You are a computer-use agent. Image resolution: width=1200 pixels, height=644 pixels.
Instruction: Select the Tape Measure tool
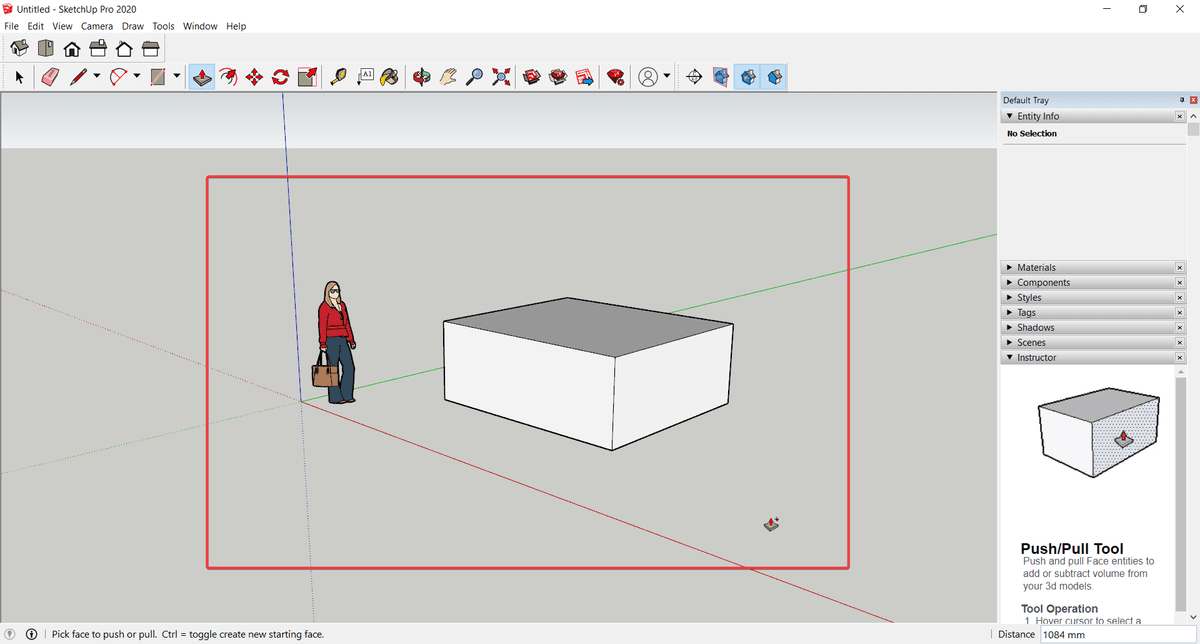338,77
